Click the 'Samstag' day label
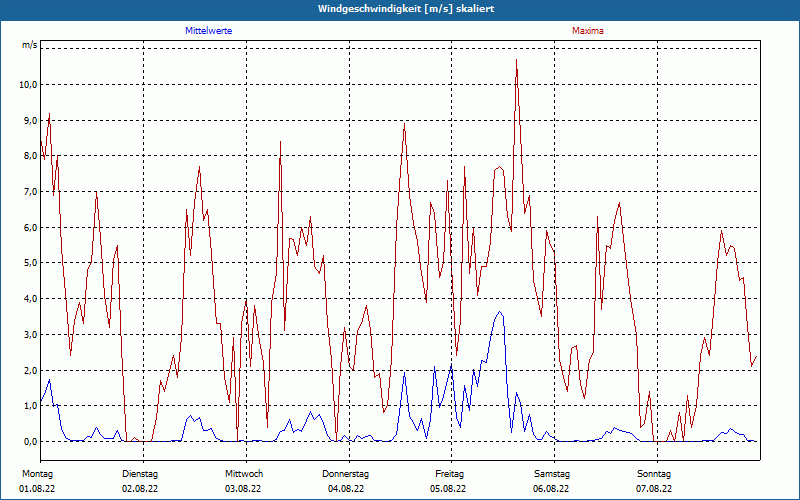Screen dimensions: 800x500 pos(552,474)
